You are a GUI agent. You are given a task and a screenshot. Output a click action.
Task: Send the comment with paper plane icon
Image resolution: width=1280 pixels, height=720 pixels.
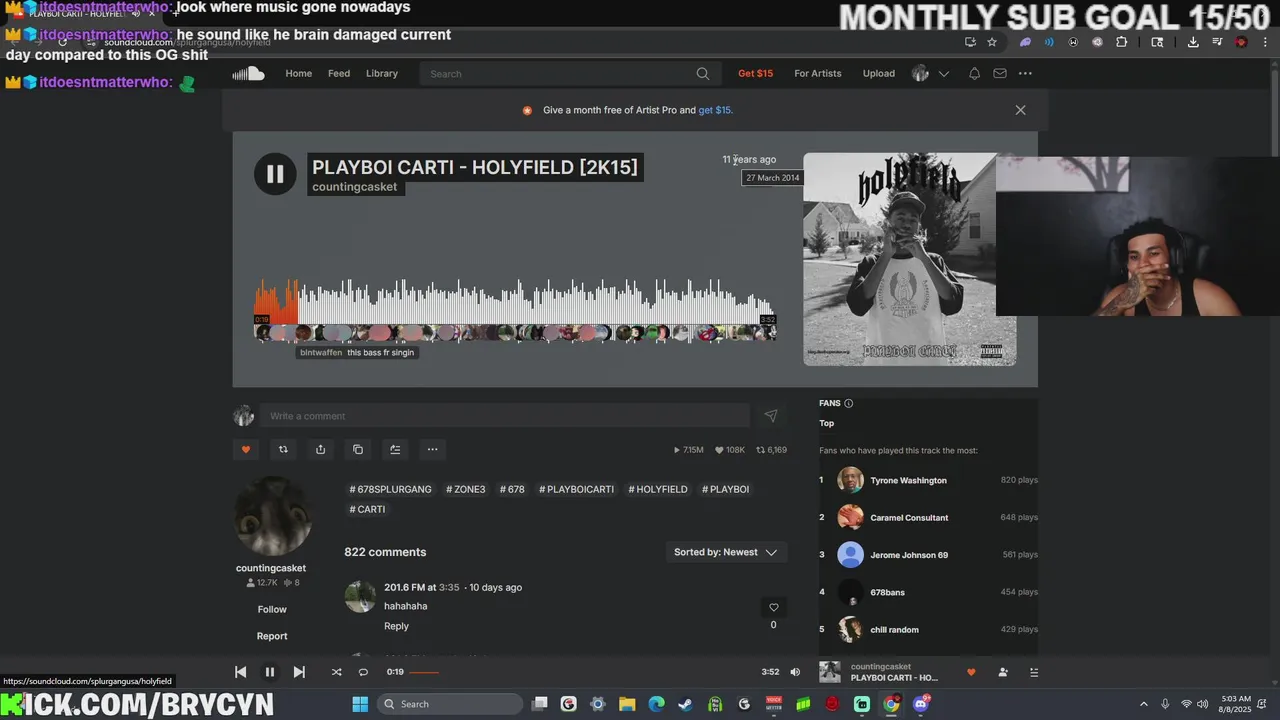[x=771, y=416]
